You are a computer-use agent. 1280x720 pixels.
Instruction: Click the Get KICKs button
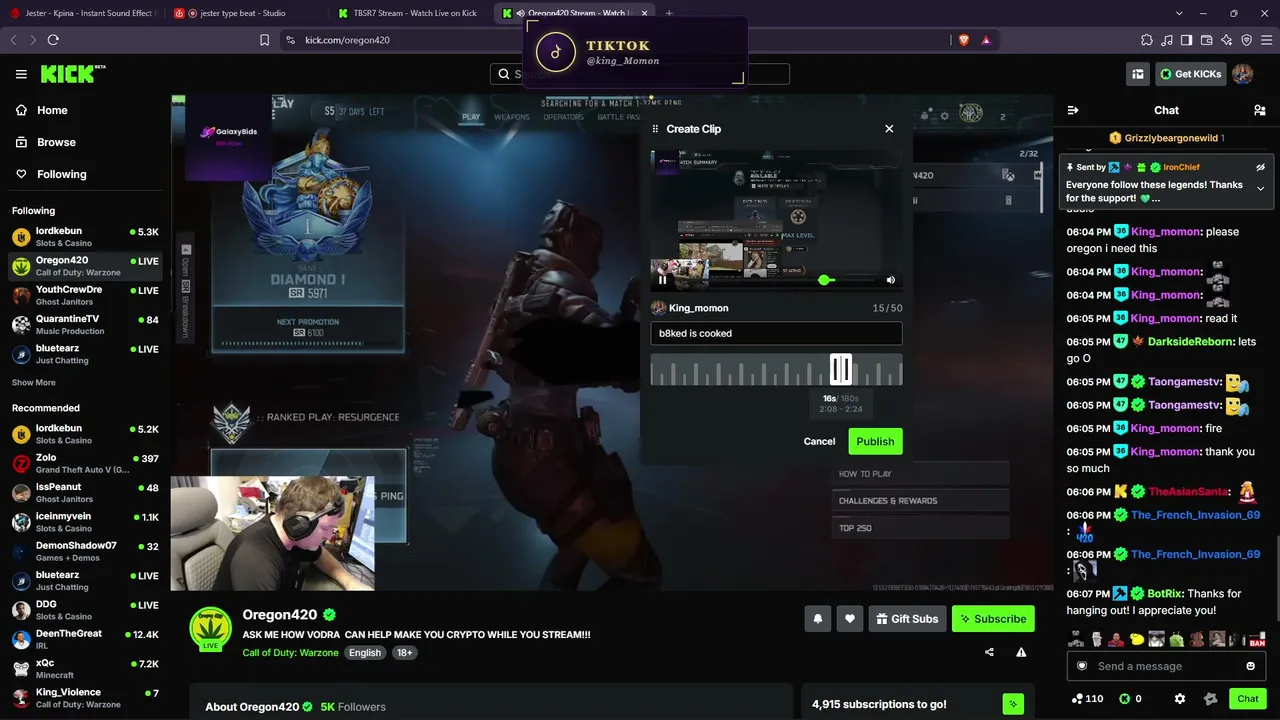(1189, 74)
